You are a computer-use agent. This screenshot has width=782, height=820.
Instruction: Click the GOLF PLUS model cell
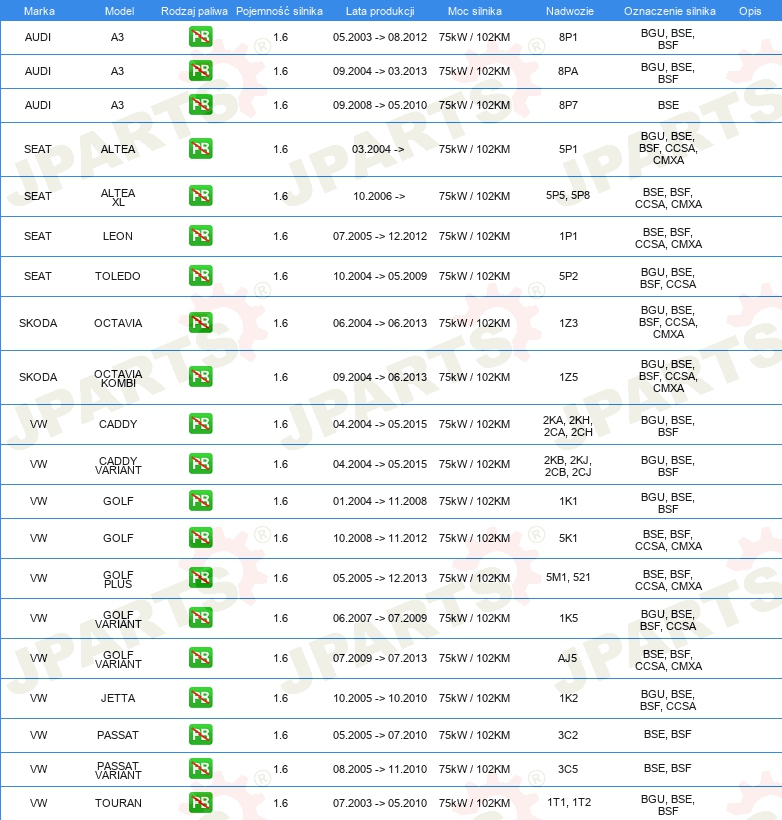118,579
